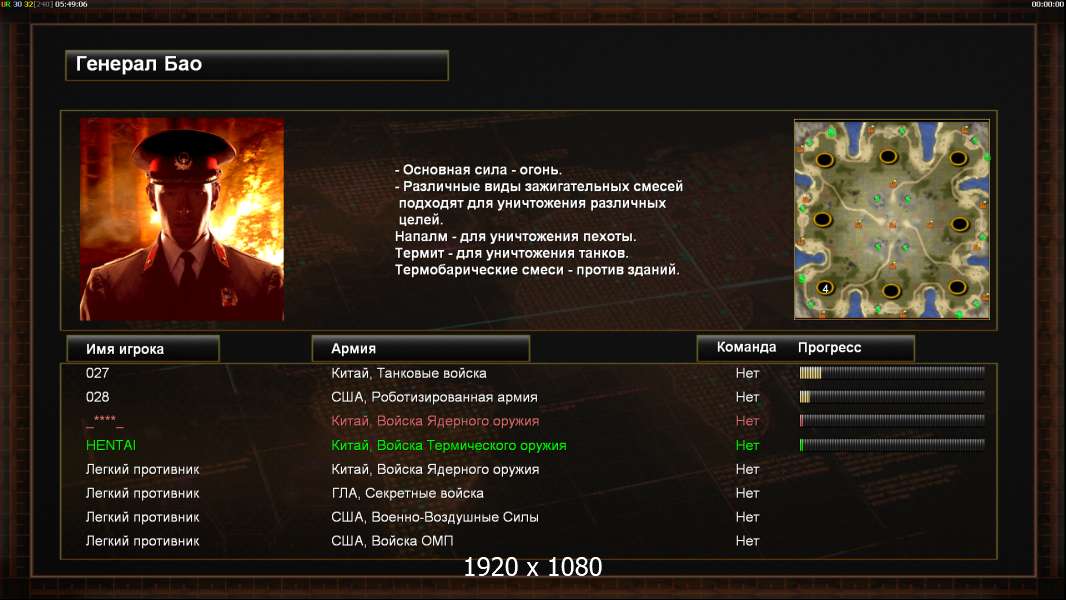Click the start position marker numbered 4 on minimap
Screen dimensions: 1066x600
click(x=825, y=288)
